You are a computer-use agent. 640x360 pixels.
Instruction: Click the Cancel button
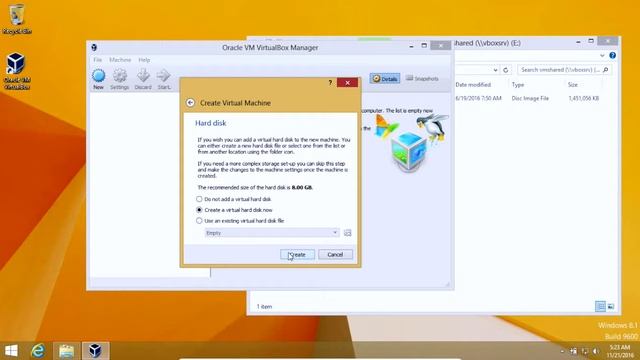(335, 255)
